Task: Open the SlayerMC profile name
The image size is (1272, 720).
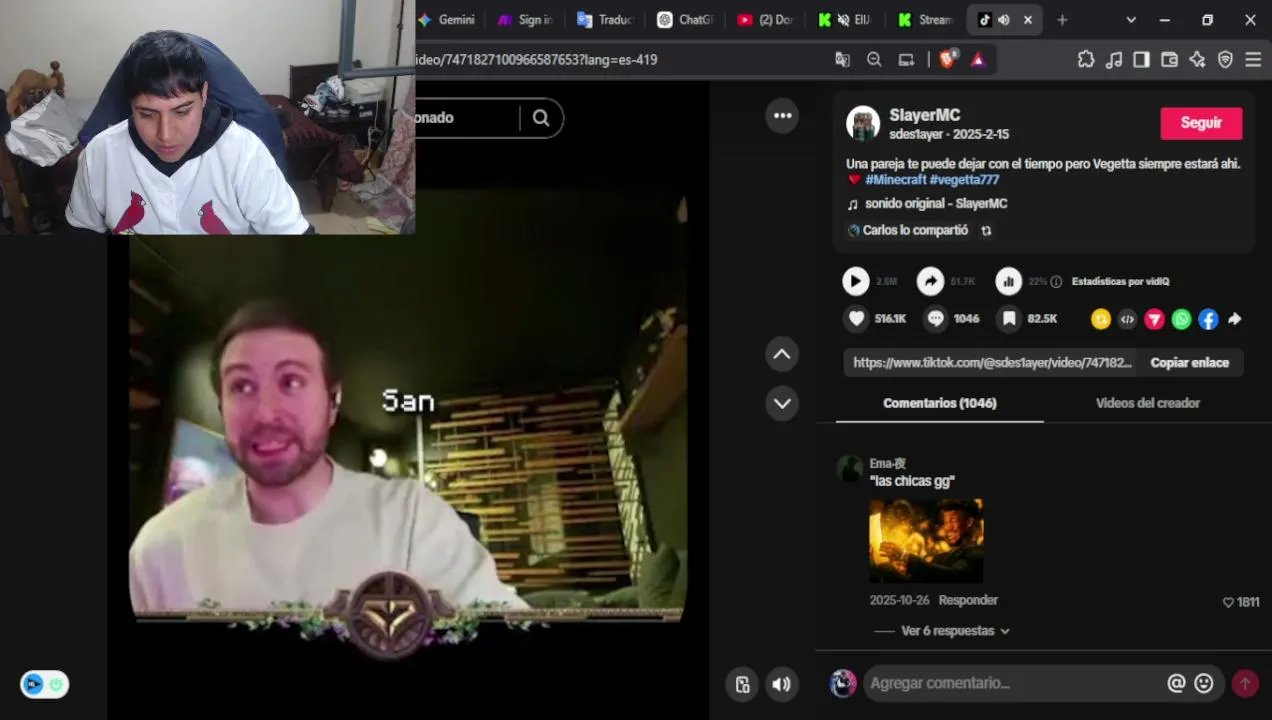Action: pos(925,115)
